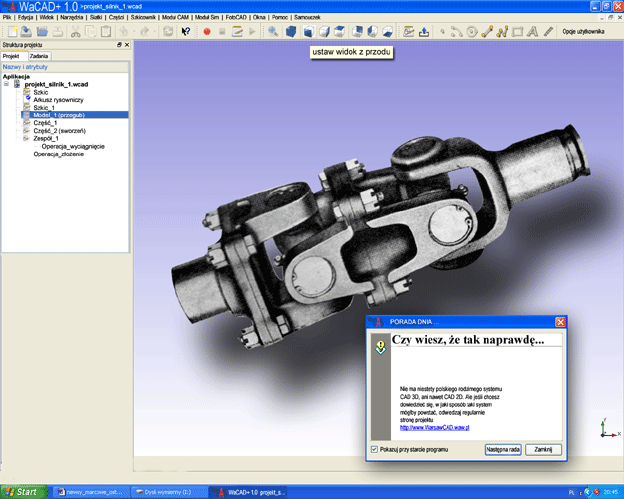Paste from clipboard using the toolbar icon
The image size is (624, 499).
point(106,31)
